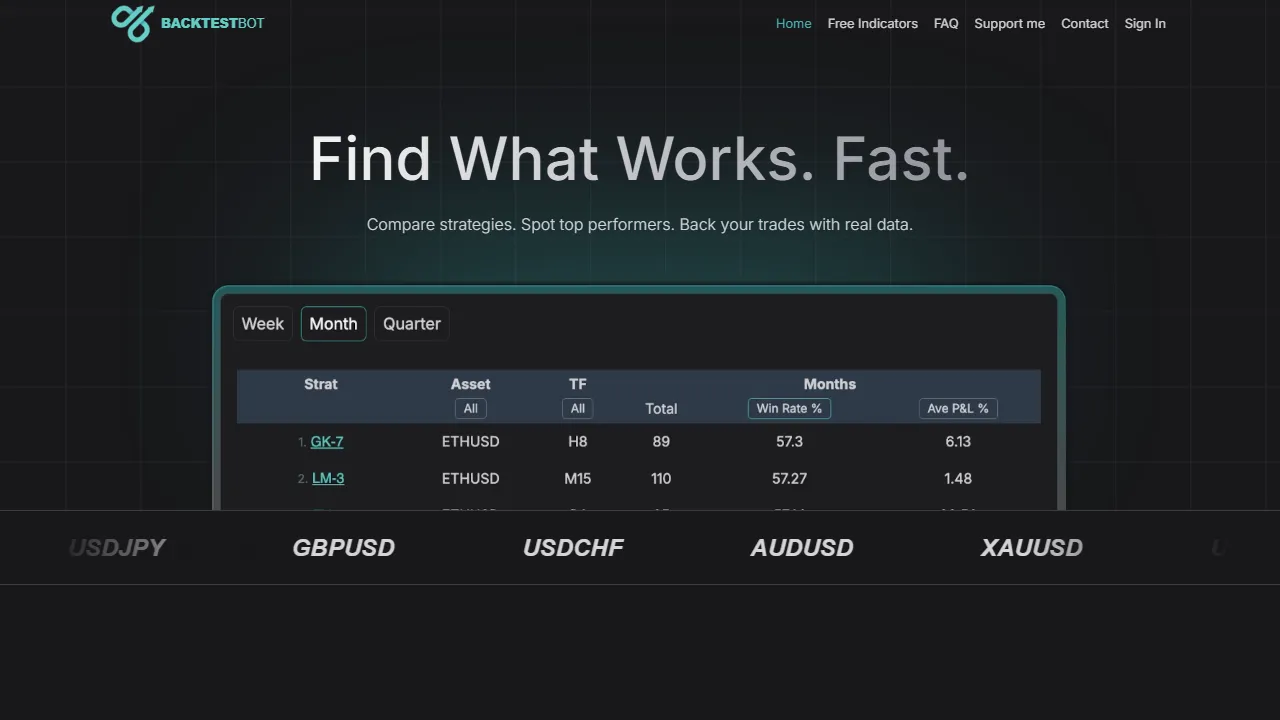
Task: Switch to the Week view
Action: tap(262, 323)
